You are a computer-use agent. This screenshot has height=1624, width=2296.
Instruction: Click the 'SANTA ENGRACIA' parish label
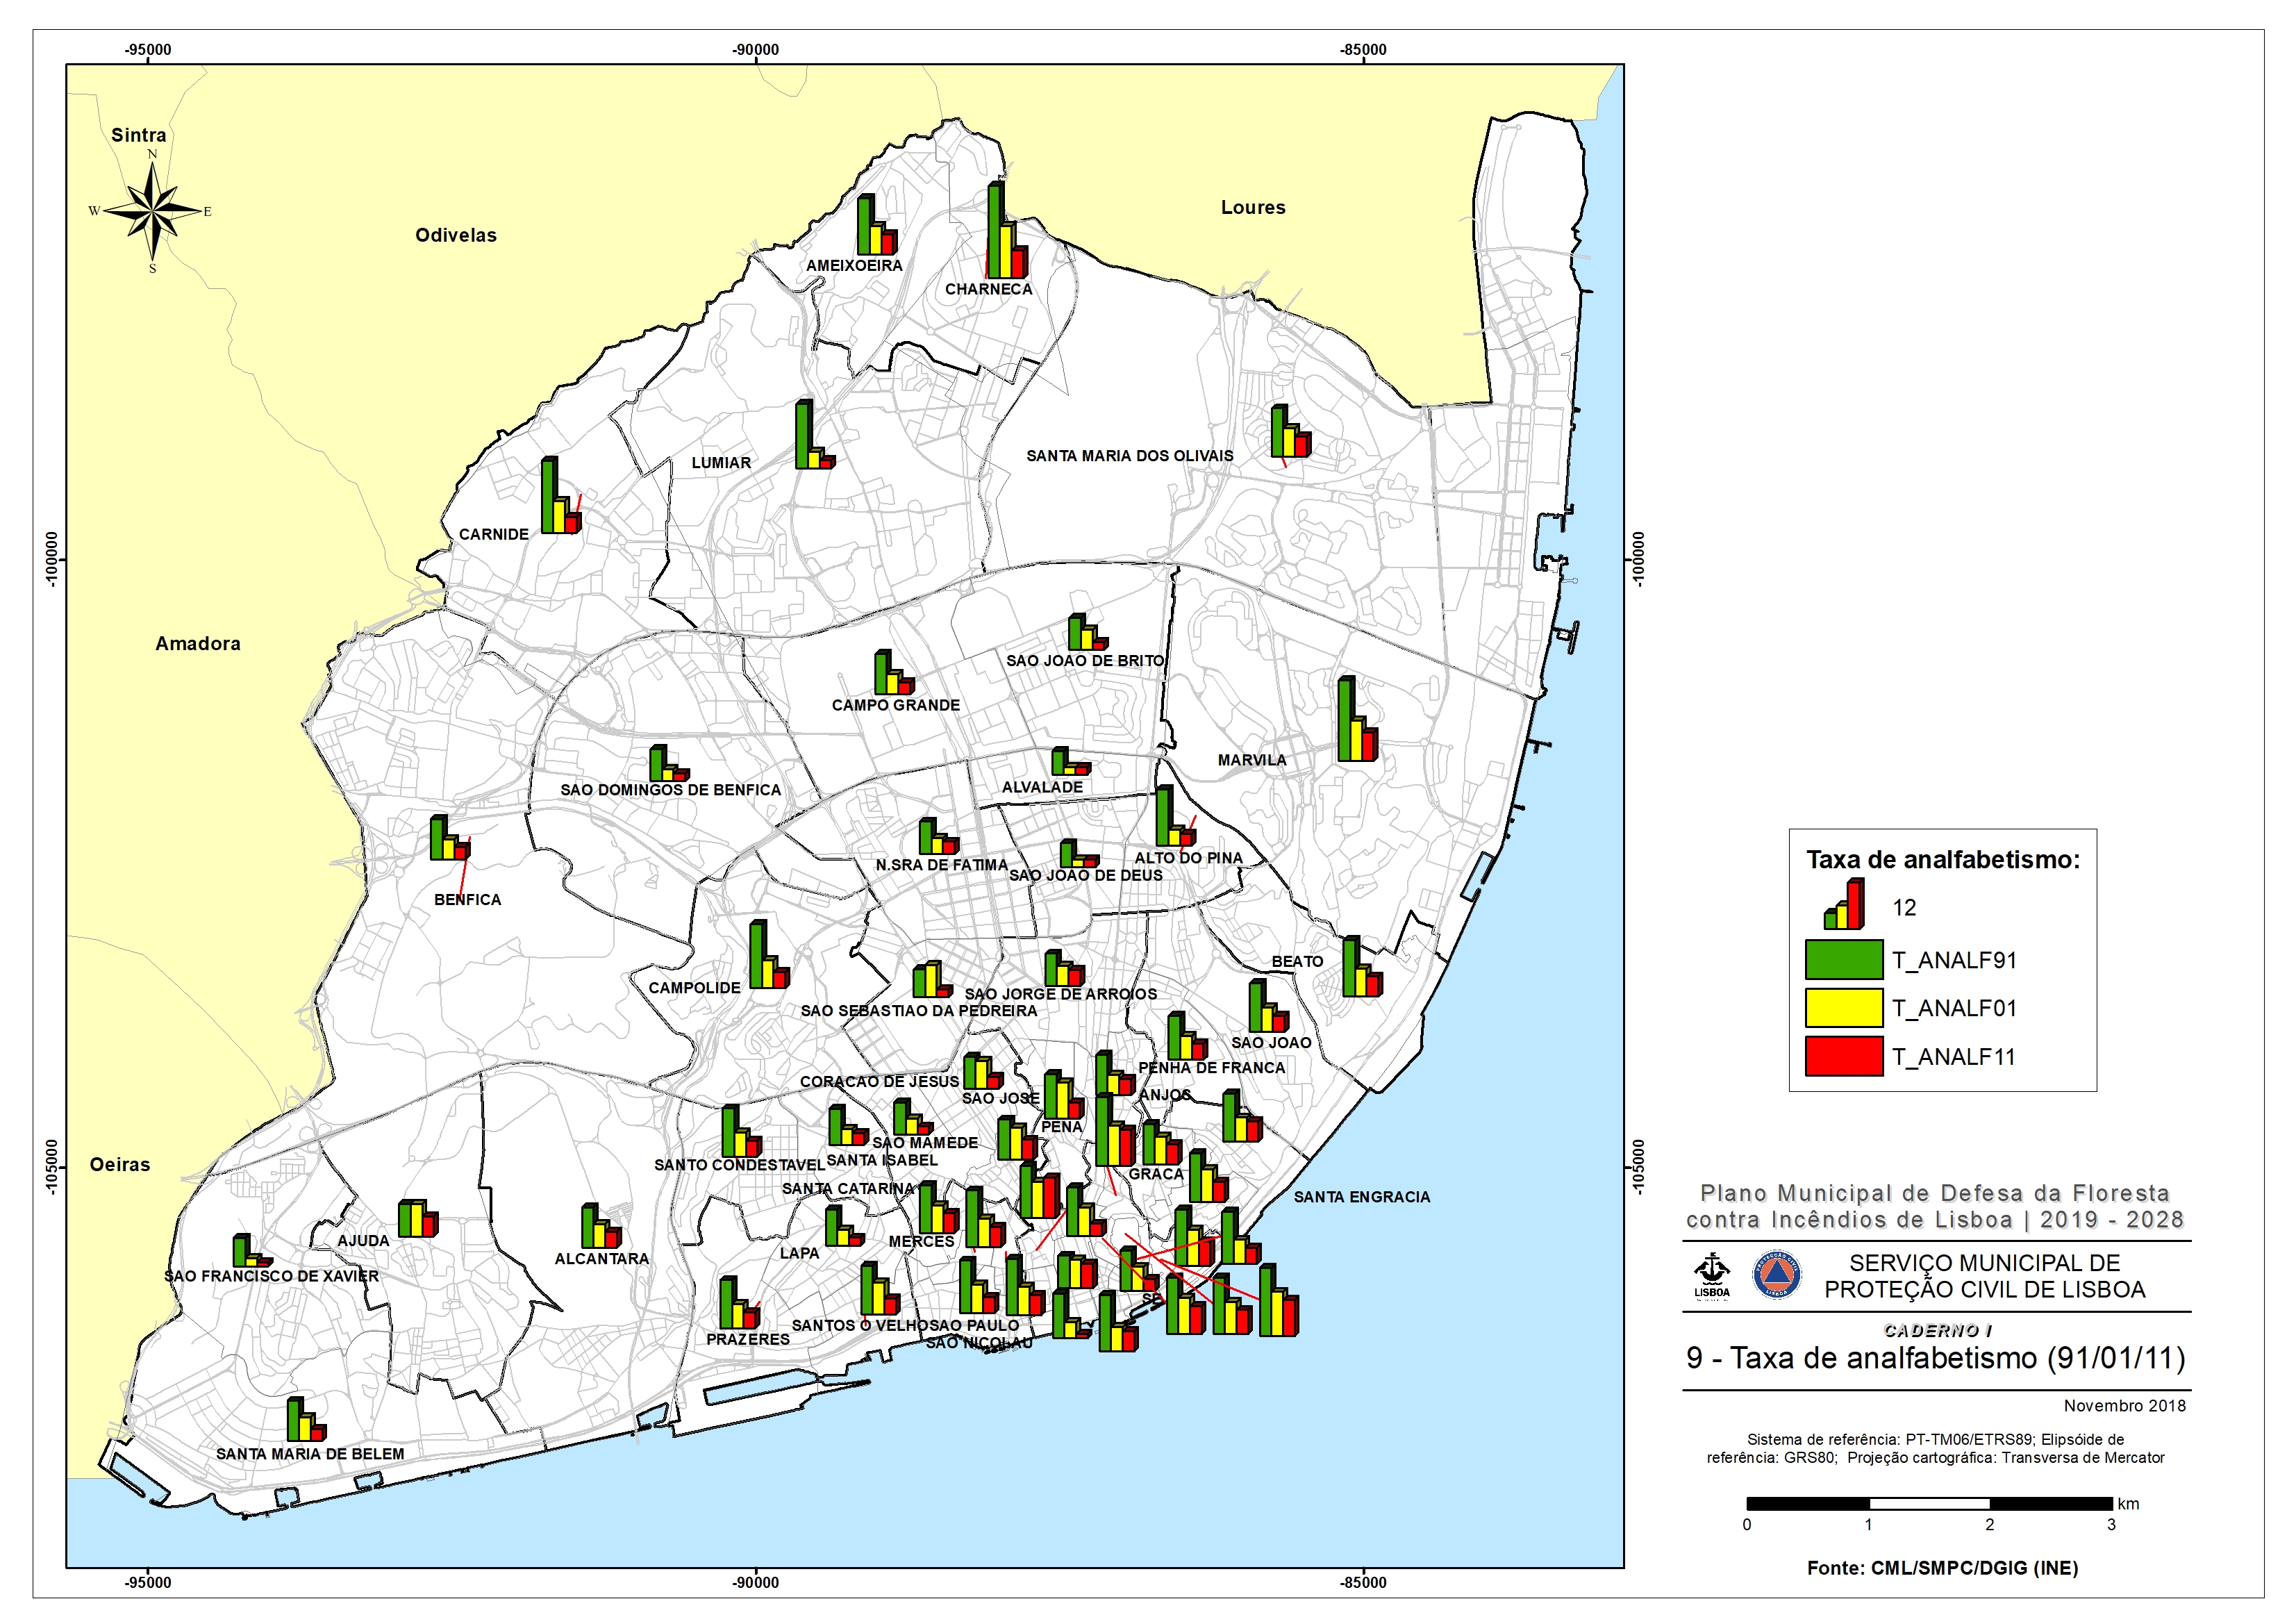(1362, 1197)
